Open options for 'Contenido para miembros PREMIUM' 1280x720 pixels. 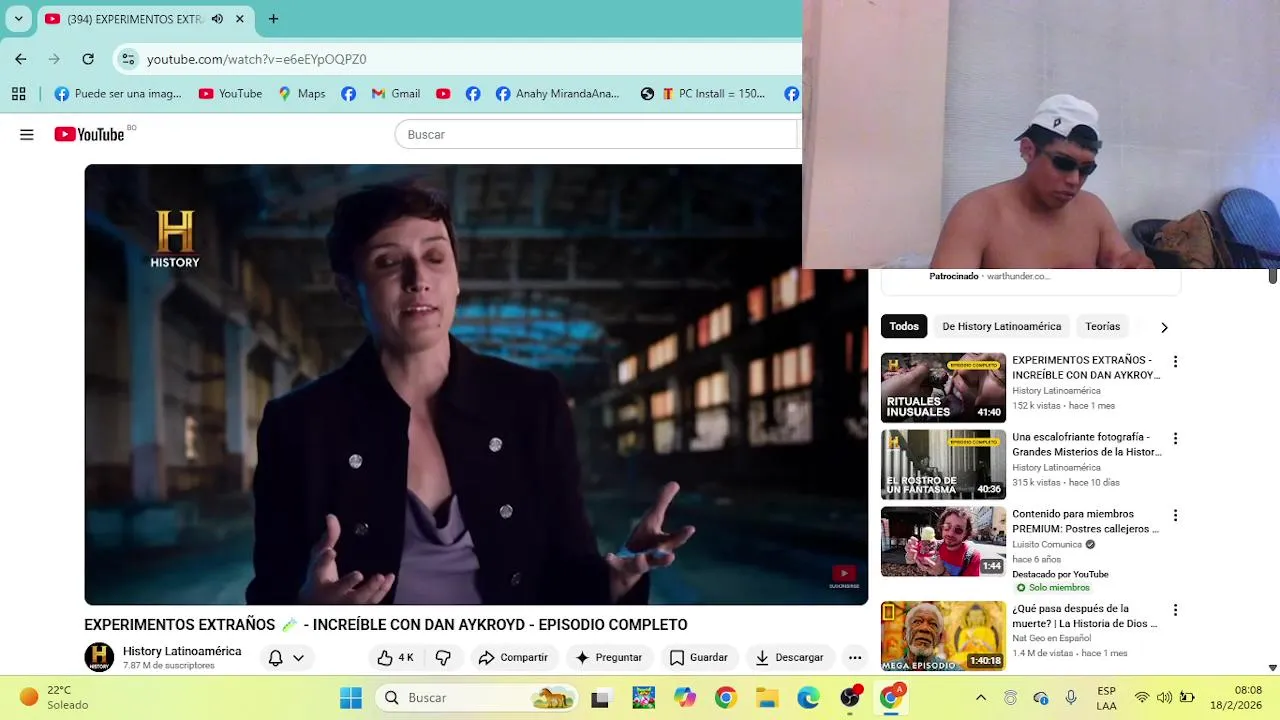pos(1175,516)
